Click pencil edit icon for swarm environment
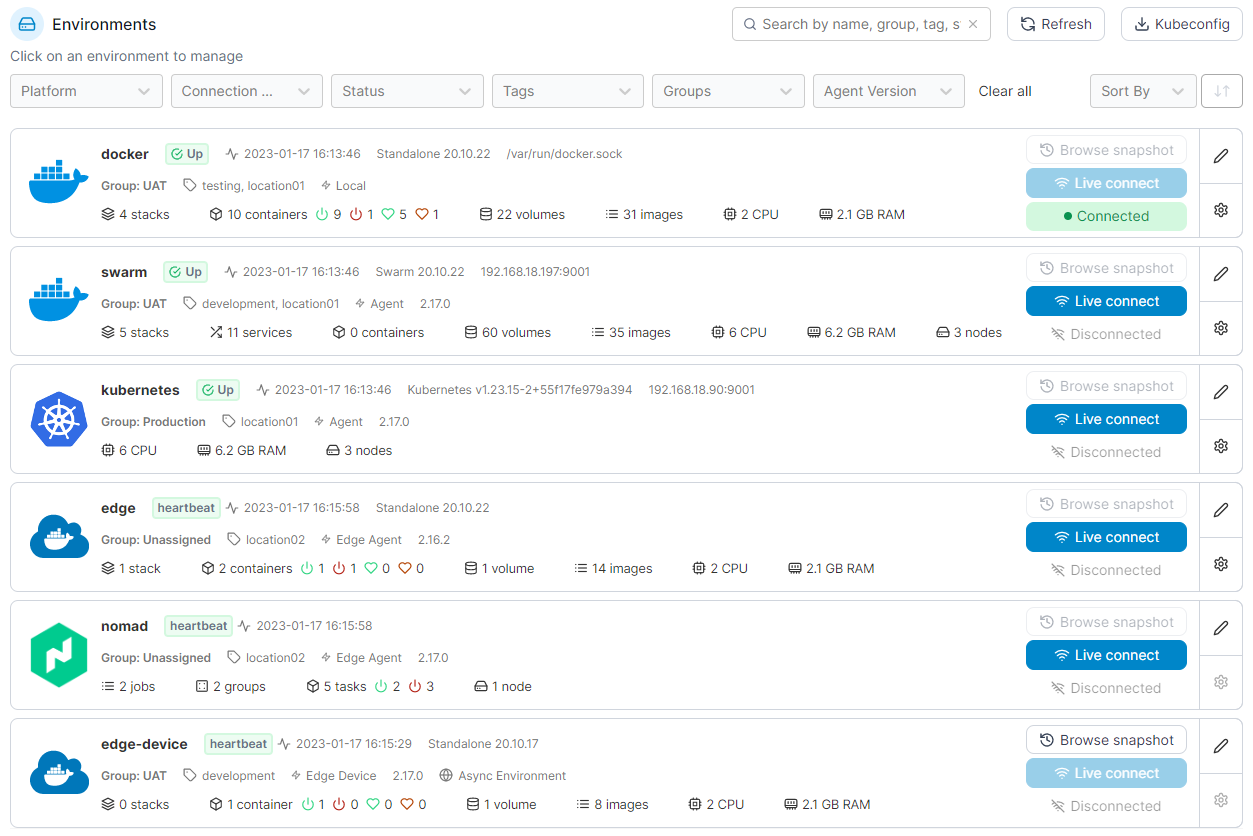Viewport: 1253px width, 836px height. tap(1220, 274)
